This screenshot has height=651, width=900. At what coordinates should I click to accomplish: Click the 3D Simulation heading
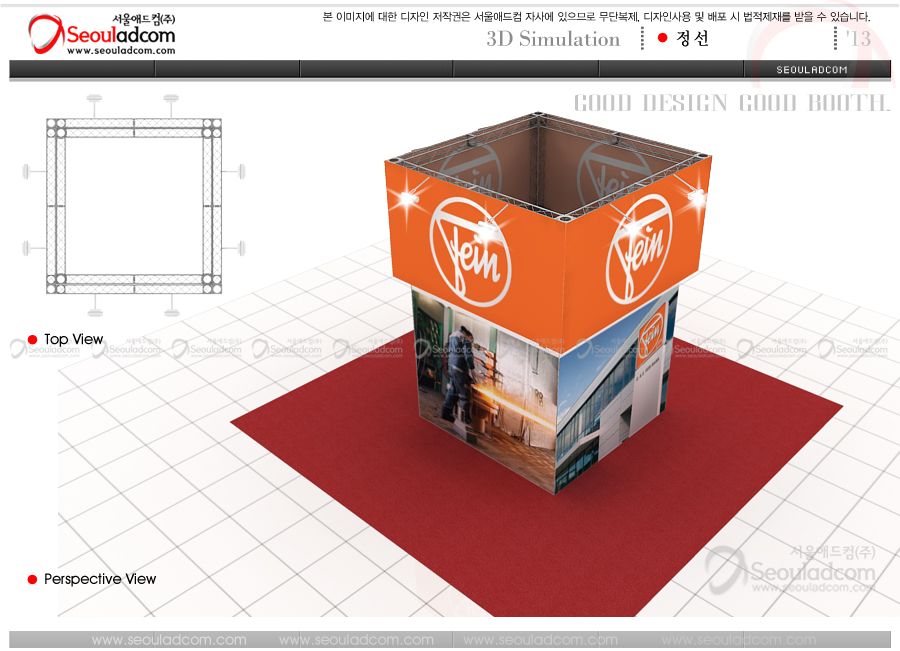point(553,39)
